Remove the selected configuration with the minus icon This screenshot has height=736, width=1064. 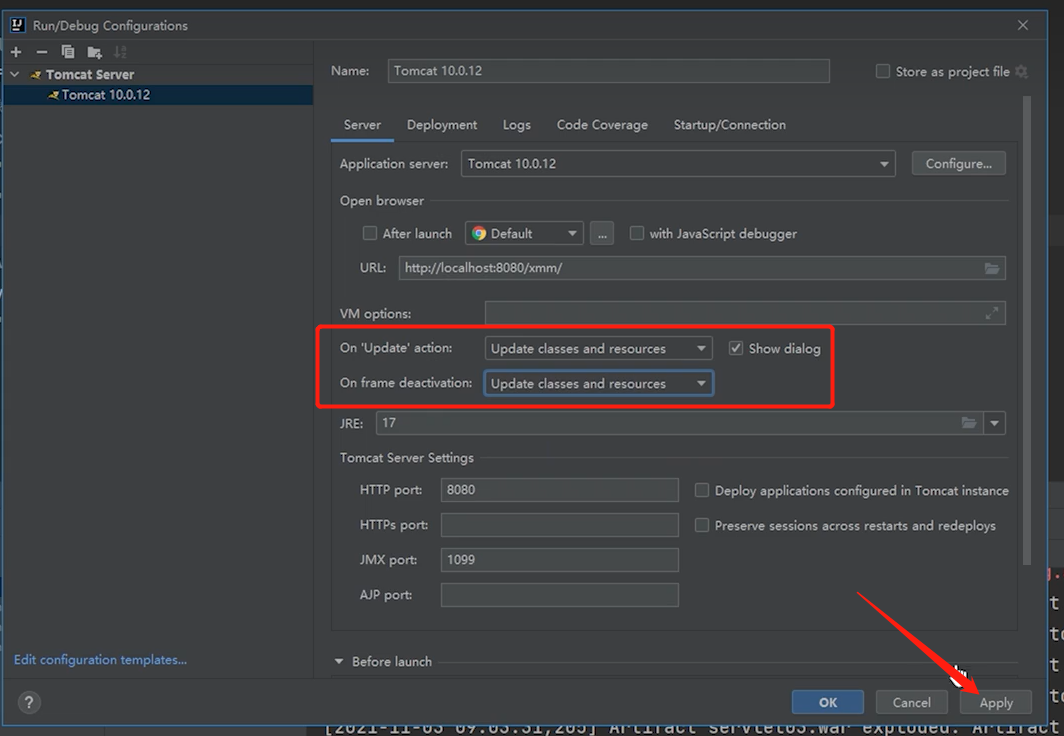point(42,52)
